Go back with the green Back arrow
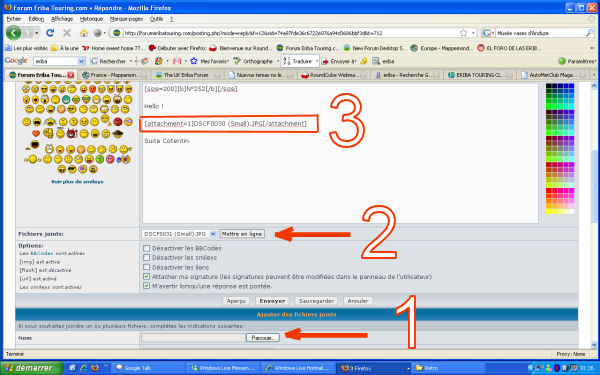The width and height of the screenshot is (600, 375). pyautogui.click(x=13, y=33)
